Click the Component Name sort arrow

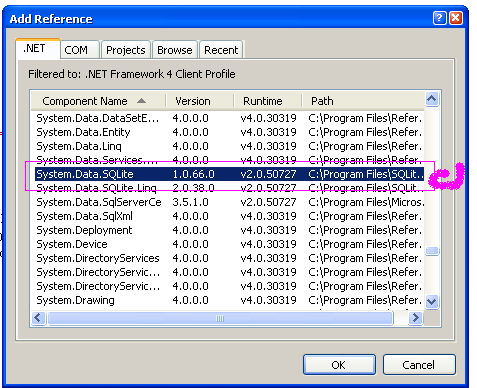point(141,101)
